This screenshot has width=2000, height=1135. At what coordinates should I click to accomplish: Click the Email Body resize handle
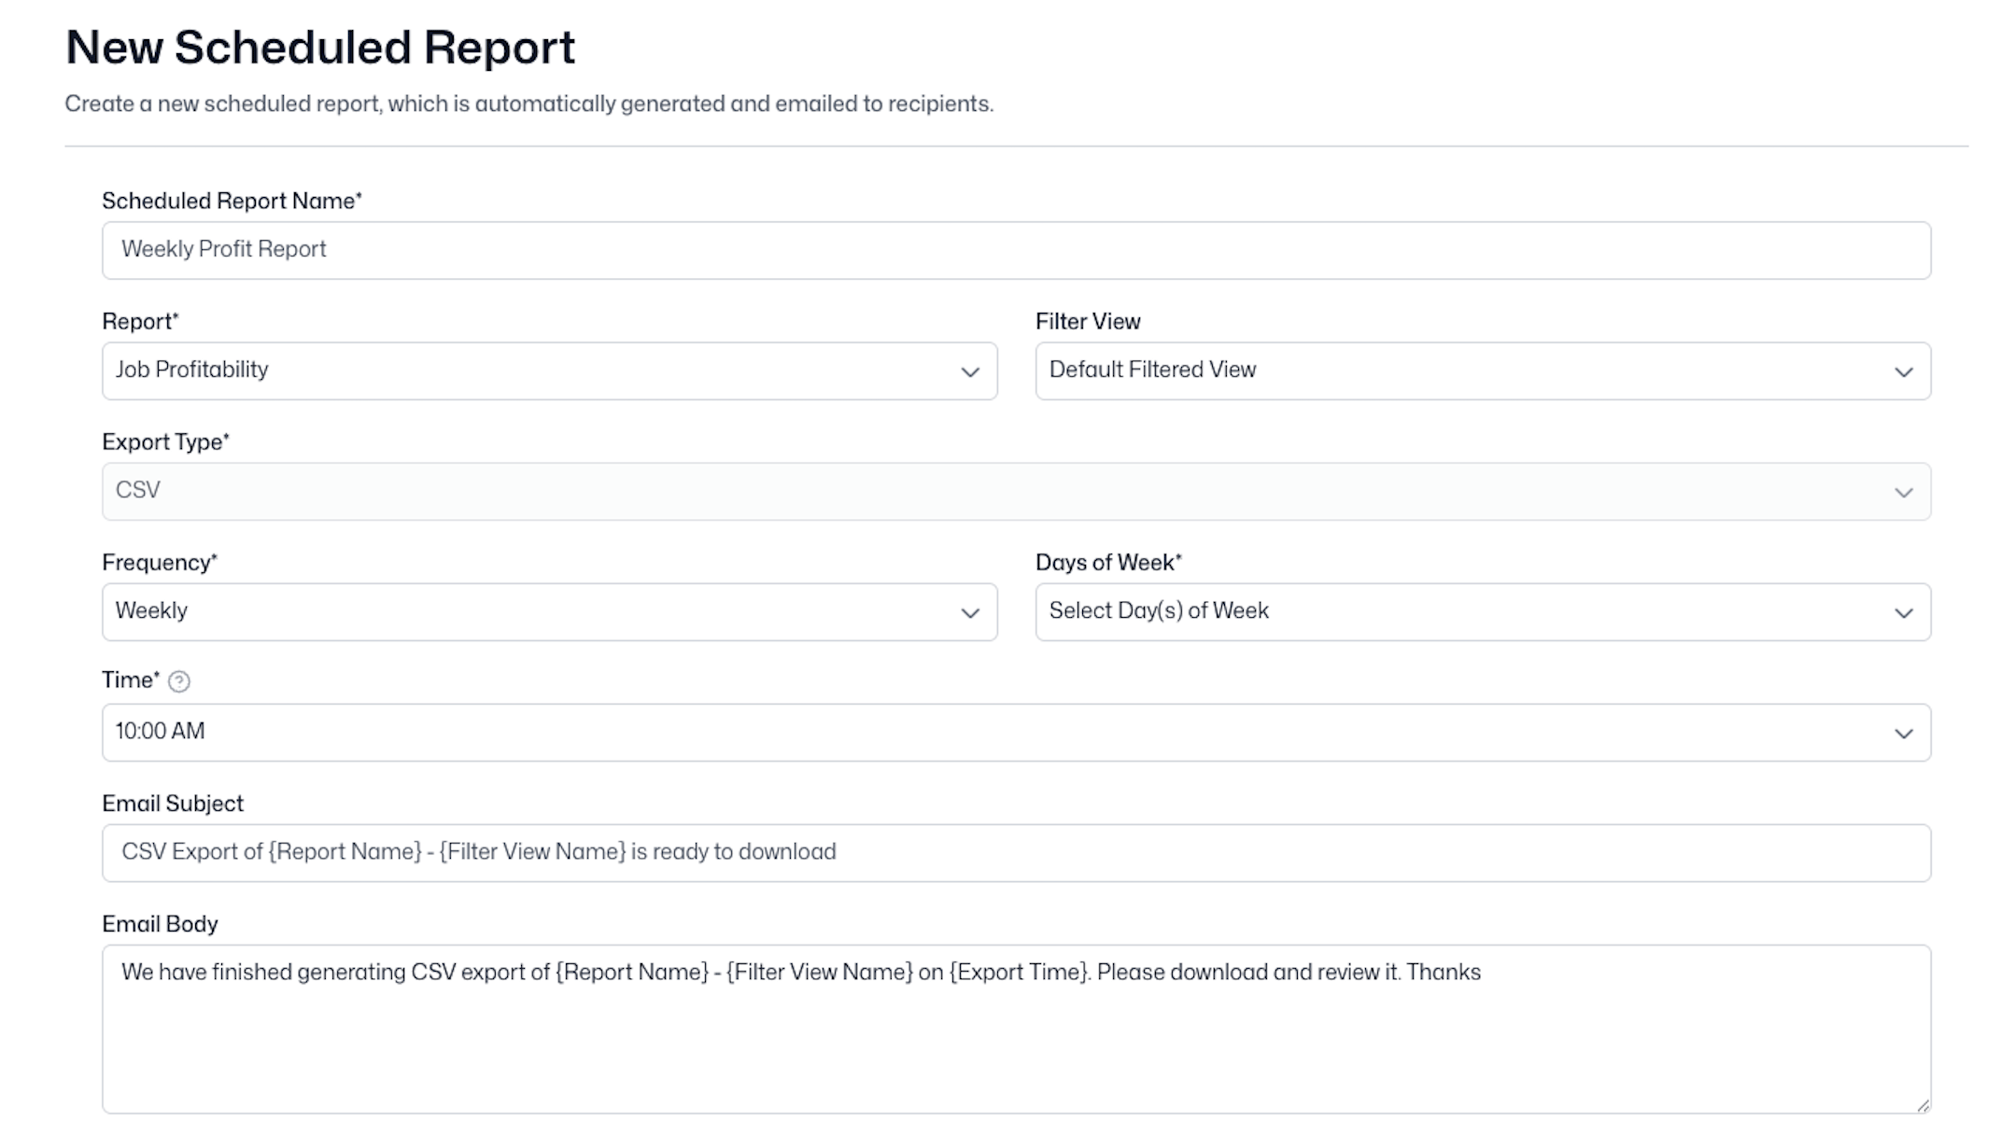[x=1922, y=1105]
